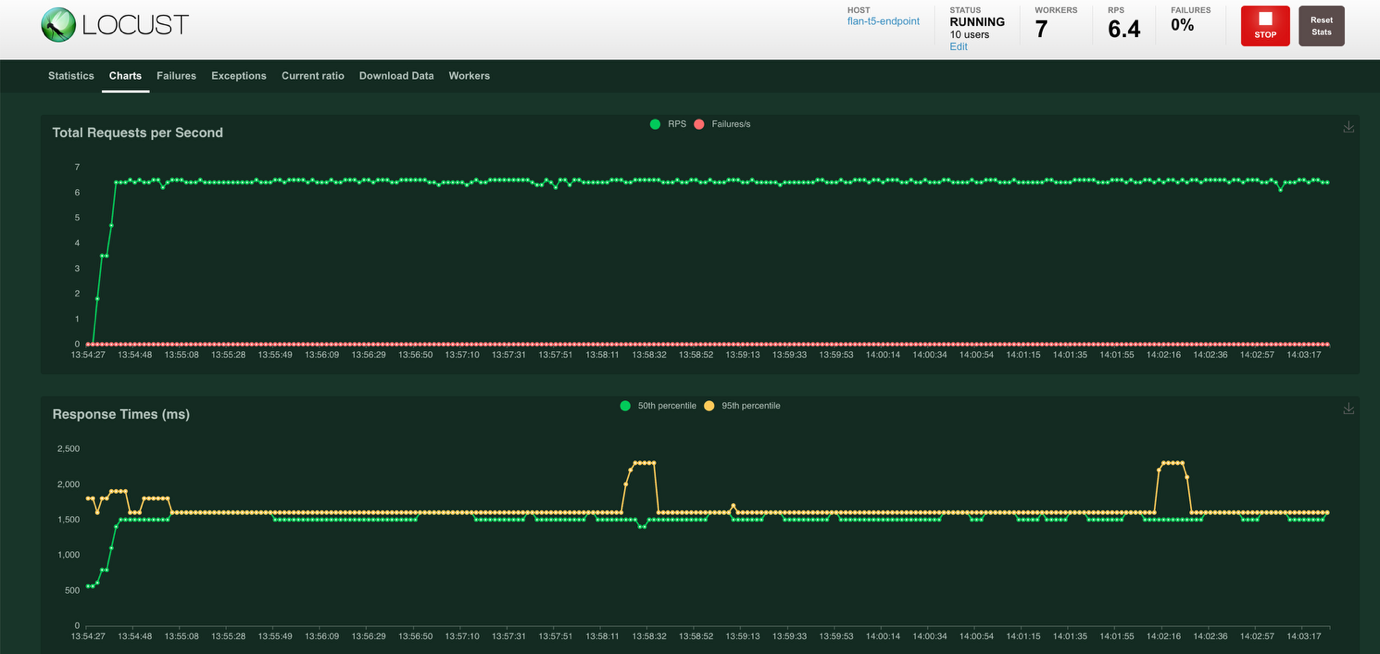The image size is (1380, 654).
Task: Click the Reset Stats button
Action: point(1321,25)
